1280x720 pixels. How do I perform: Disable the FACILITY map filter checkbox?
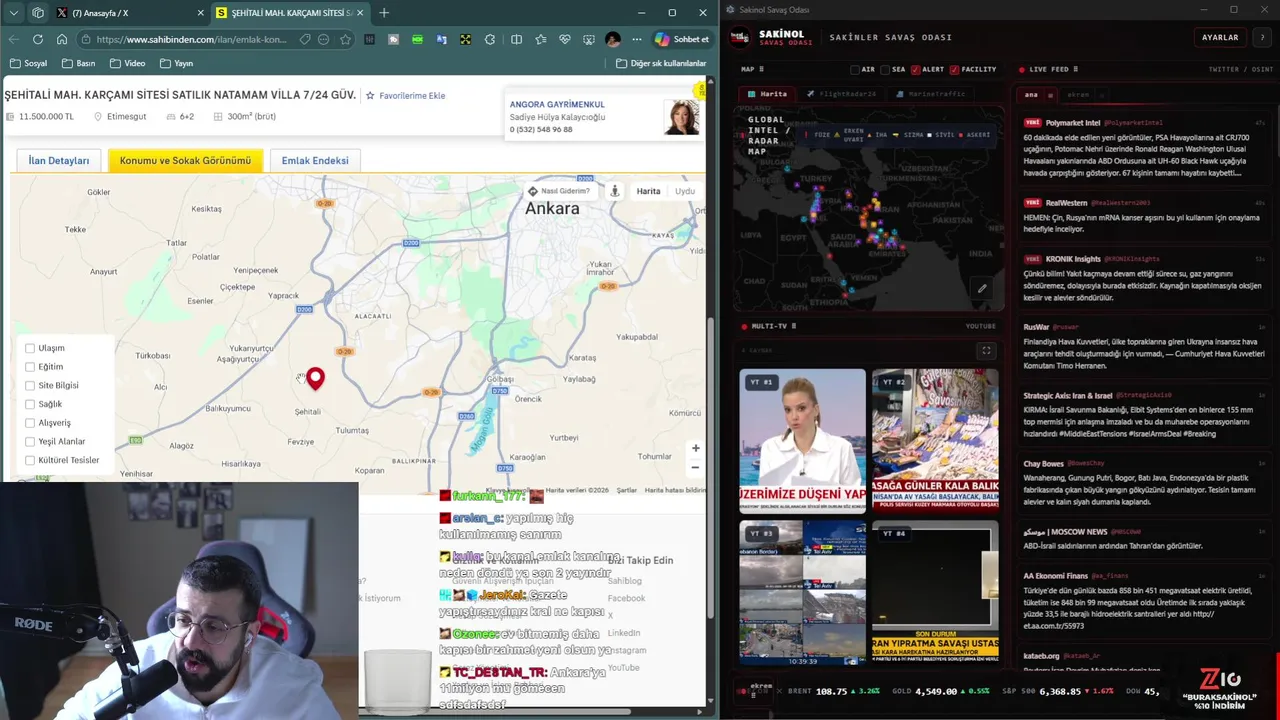pyautogui.click(x=955, y=70)
